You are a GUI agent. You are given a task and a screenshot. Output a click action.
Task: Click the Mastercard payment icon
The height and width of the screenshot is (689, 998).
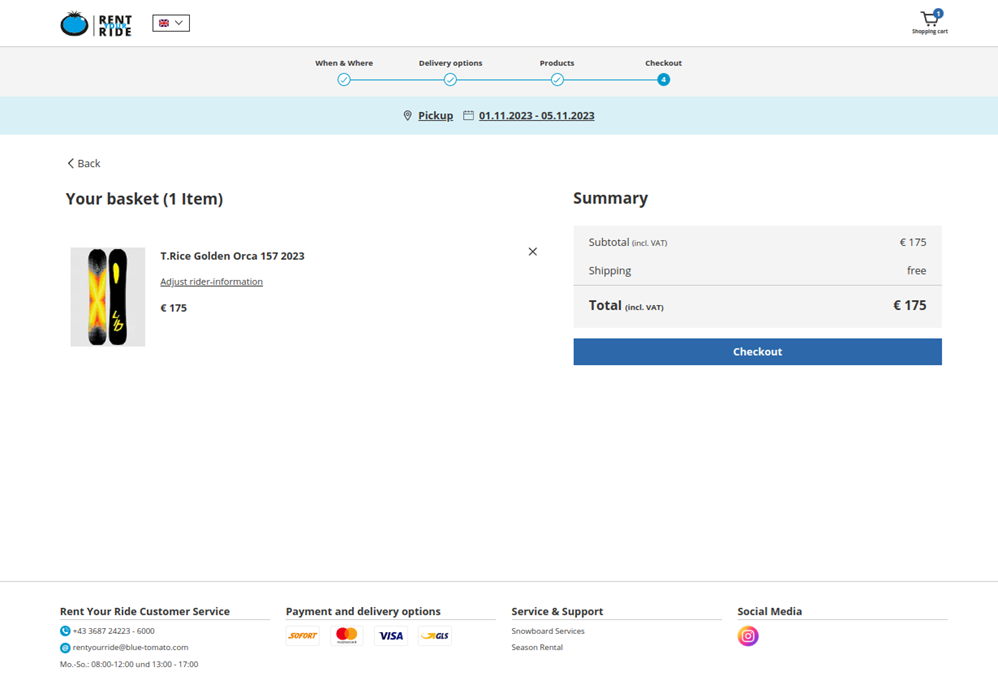pyautogui.click(x=346, y=635)
